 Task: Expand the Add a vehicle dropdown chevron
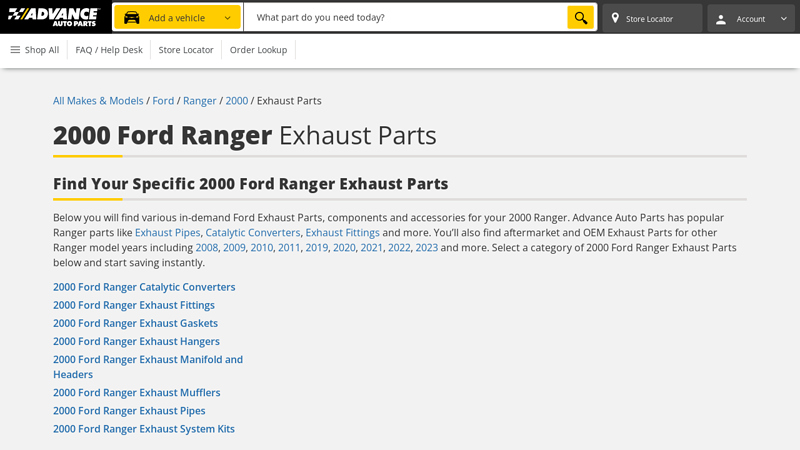point(228,18)
